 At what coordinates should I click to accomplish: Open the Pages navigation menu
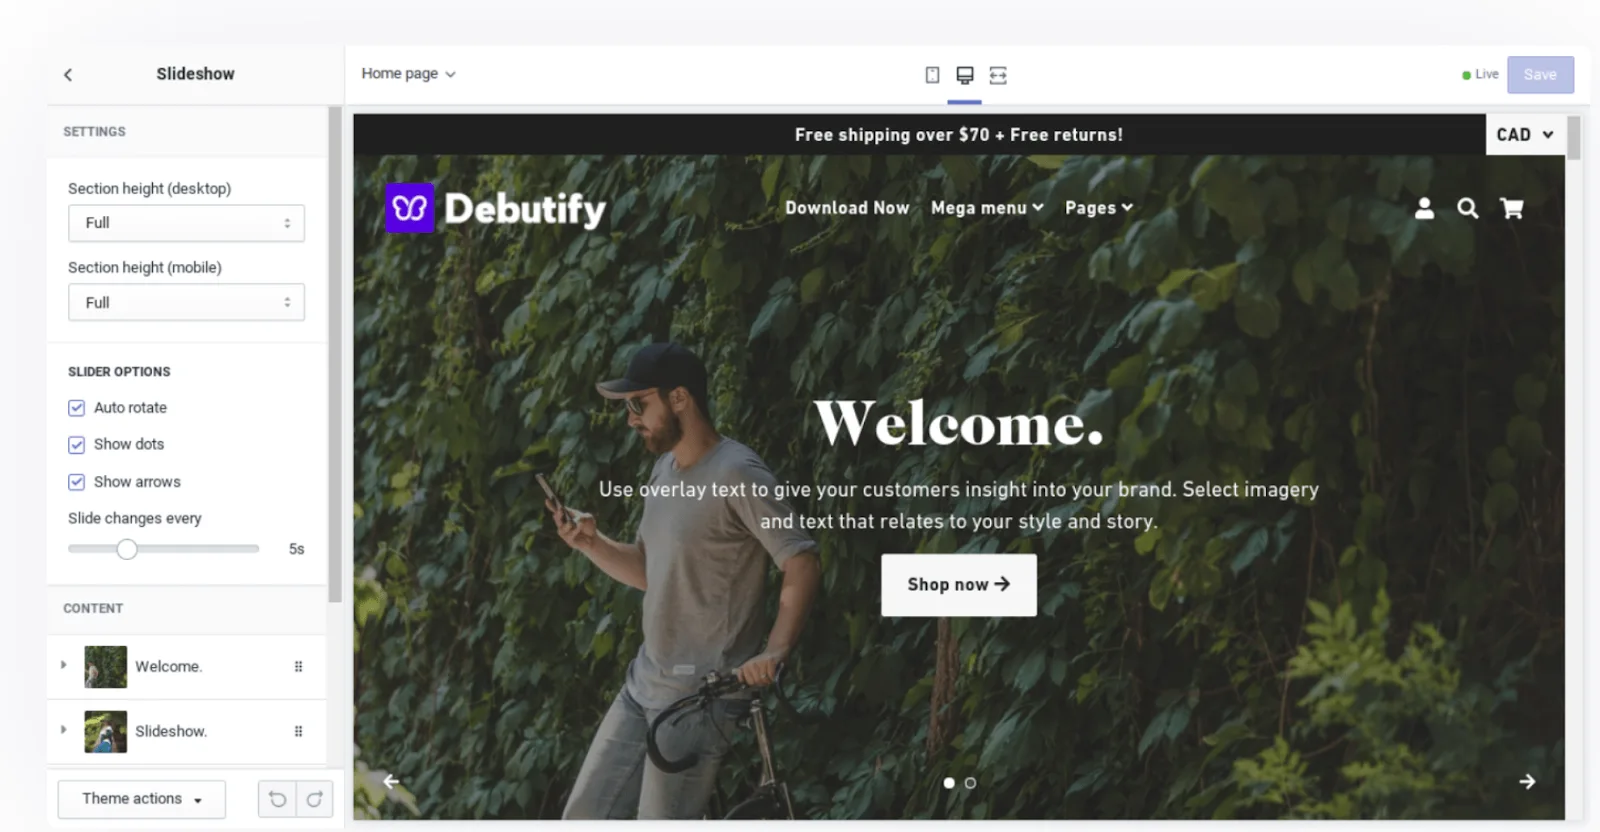point(1098,208)
